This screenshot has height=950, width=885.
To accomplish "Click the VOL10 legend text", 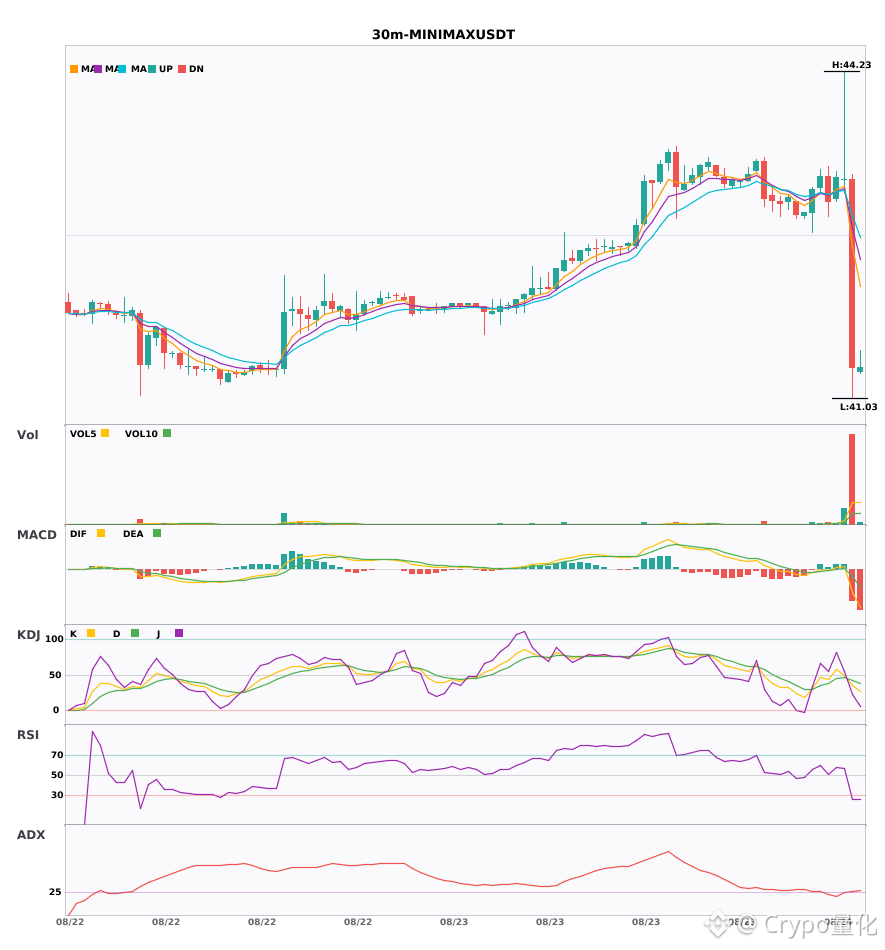I will pyautogui.click(x=141, y=434).
